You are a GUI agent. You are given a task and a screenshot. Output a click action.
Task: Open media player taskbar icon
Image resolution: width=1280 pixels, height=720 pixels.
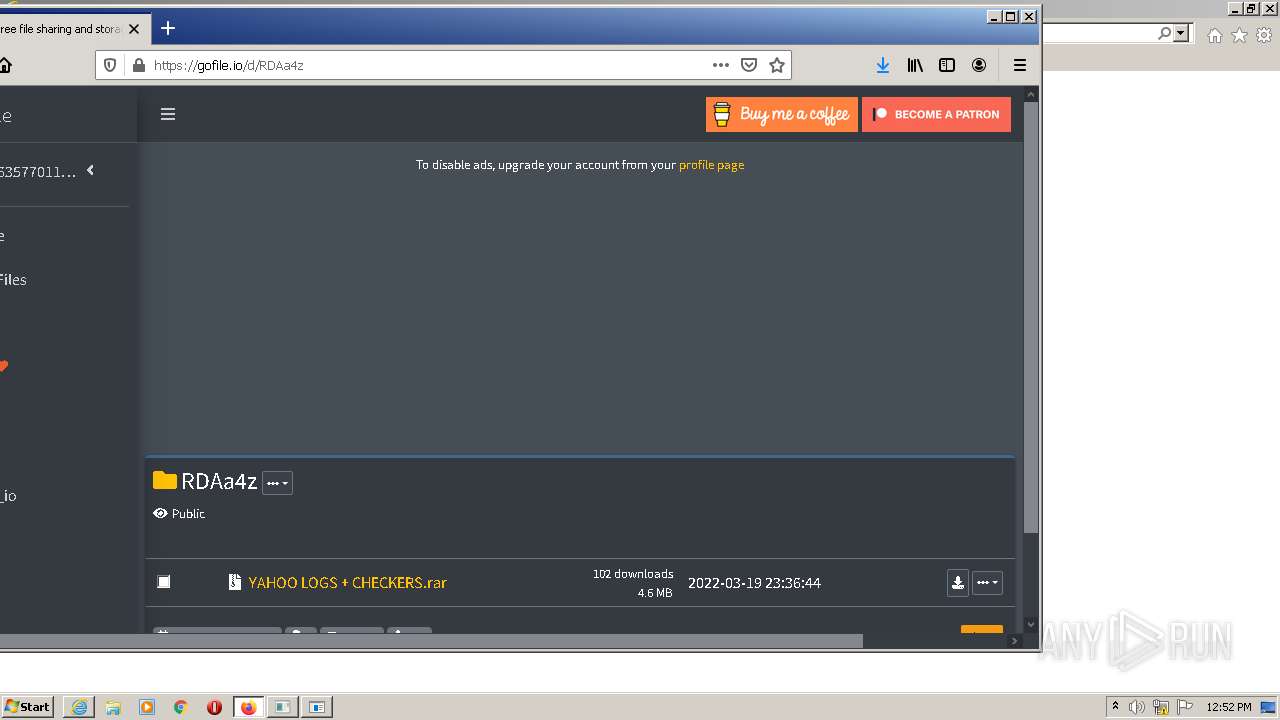(147, 707)
